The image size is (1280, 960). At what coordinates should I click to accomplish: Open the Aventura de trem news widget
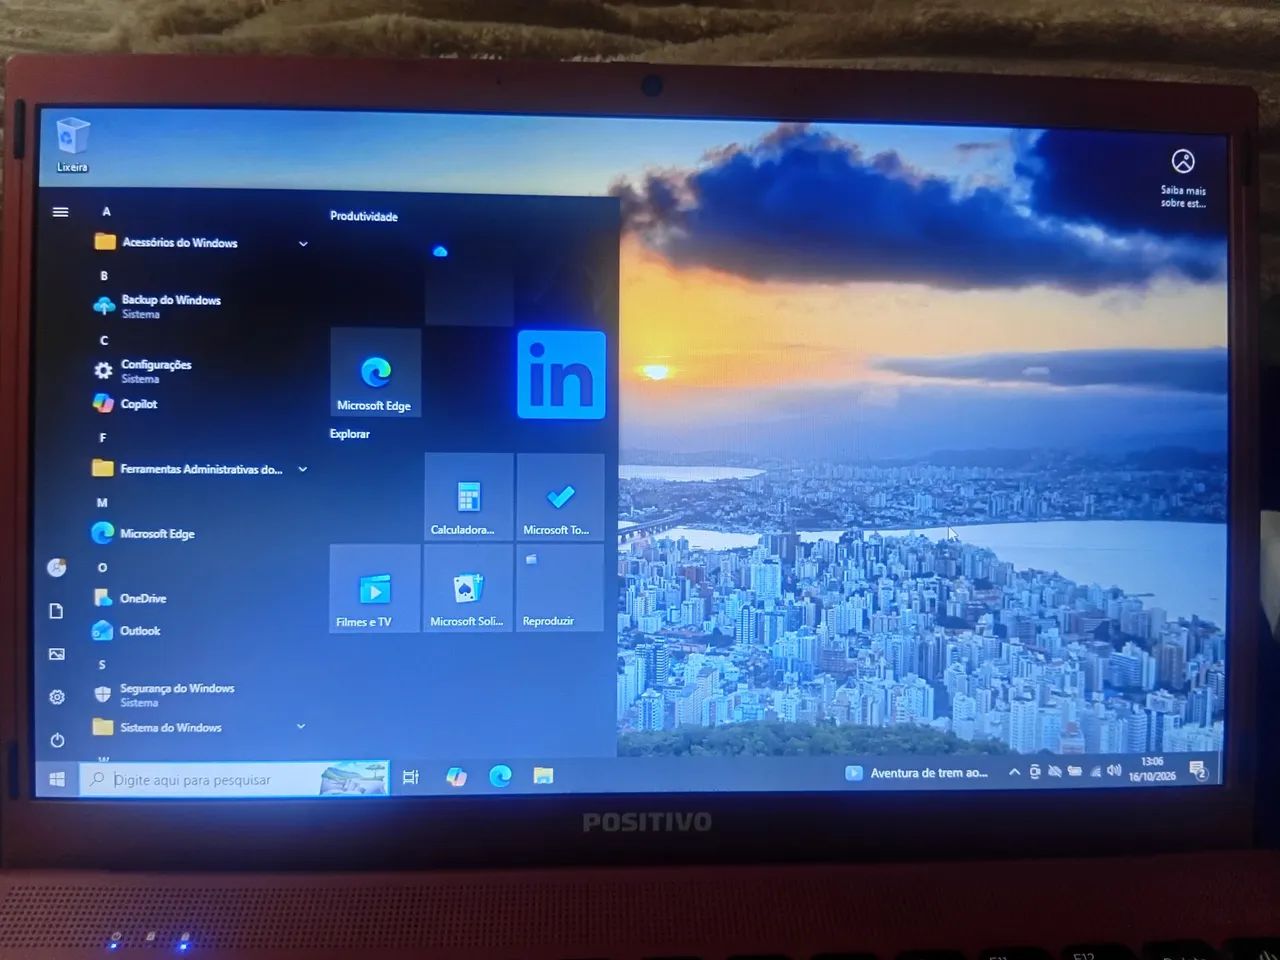tap(917, 772)
